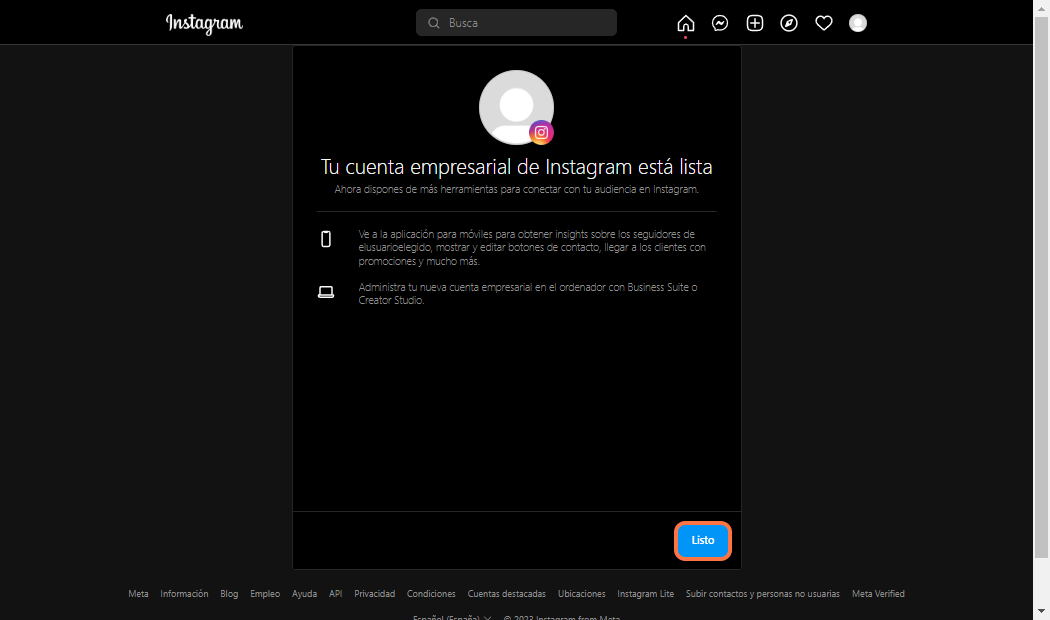
Task: Go to the Home feed icon
Action: pos(686,23)
